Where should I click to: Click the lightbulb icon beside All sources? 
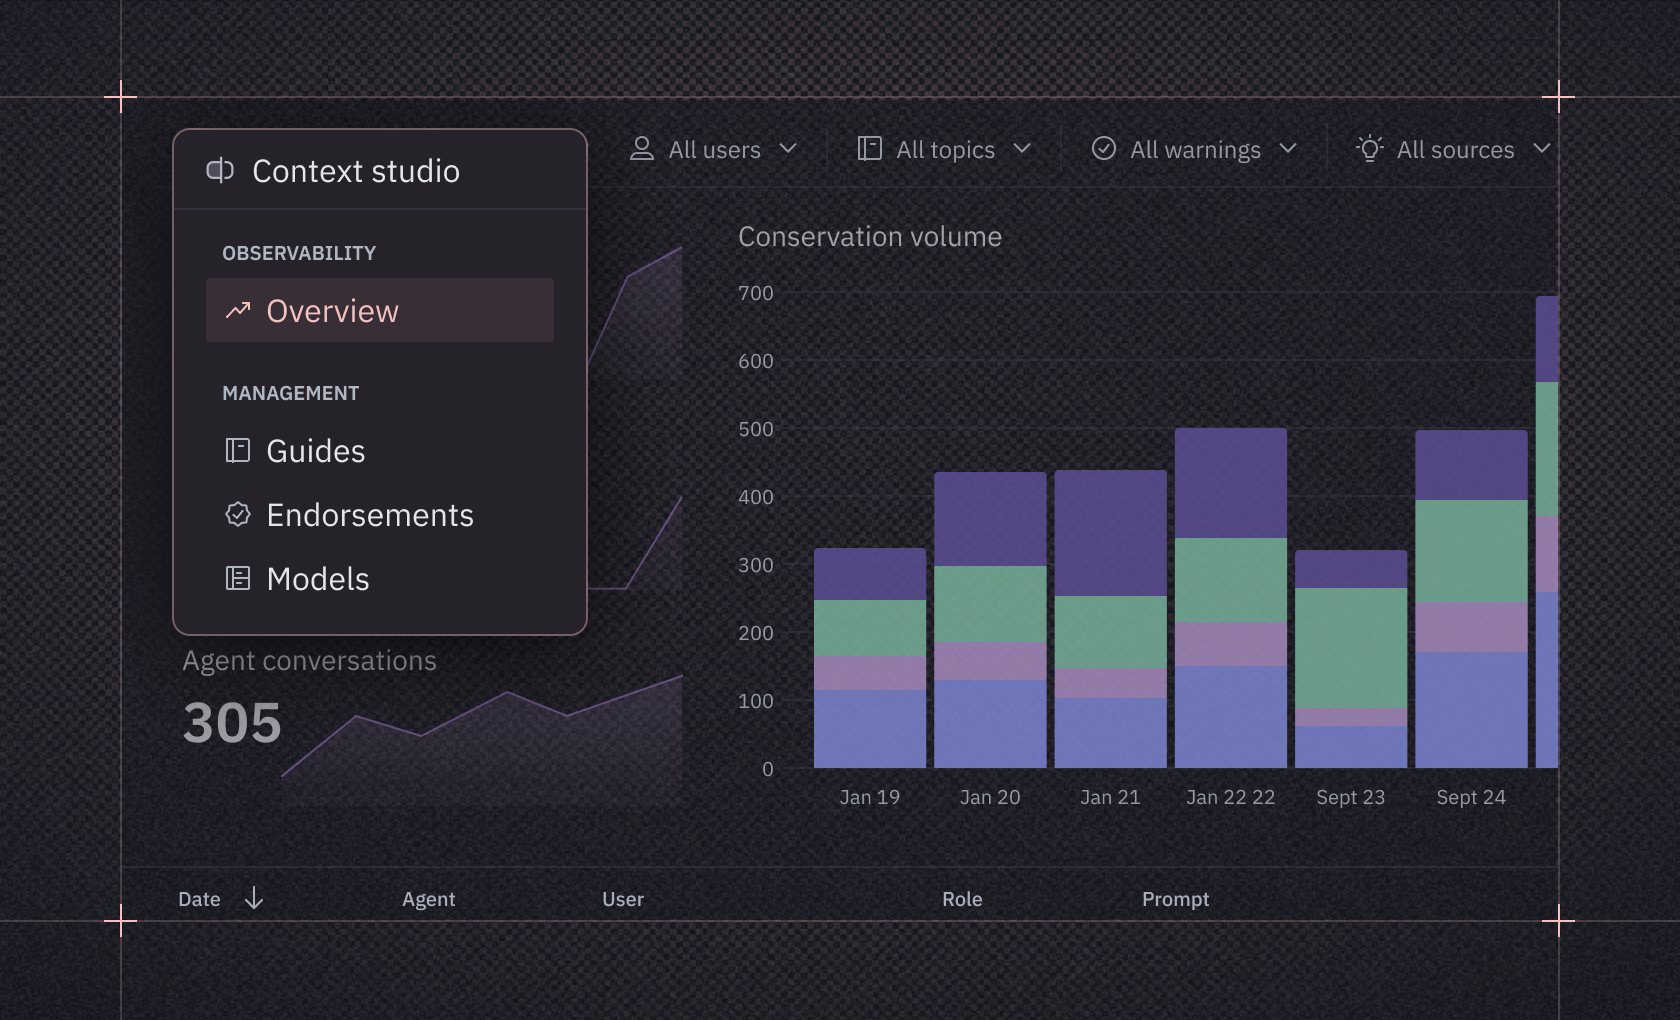[x=1370, y=148]
